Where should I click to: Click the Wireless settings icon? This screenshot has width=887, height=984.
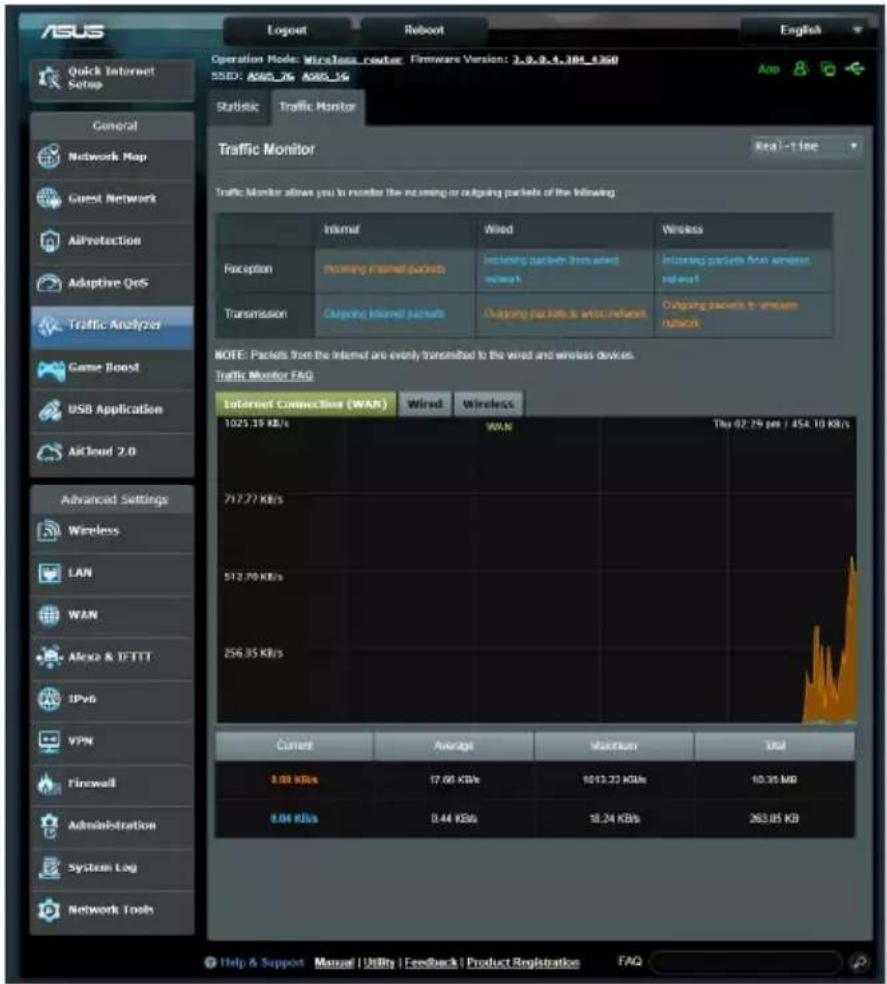pos(49,531)
